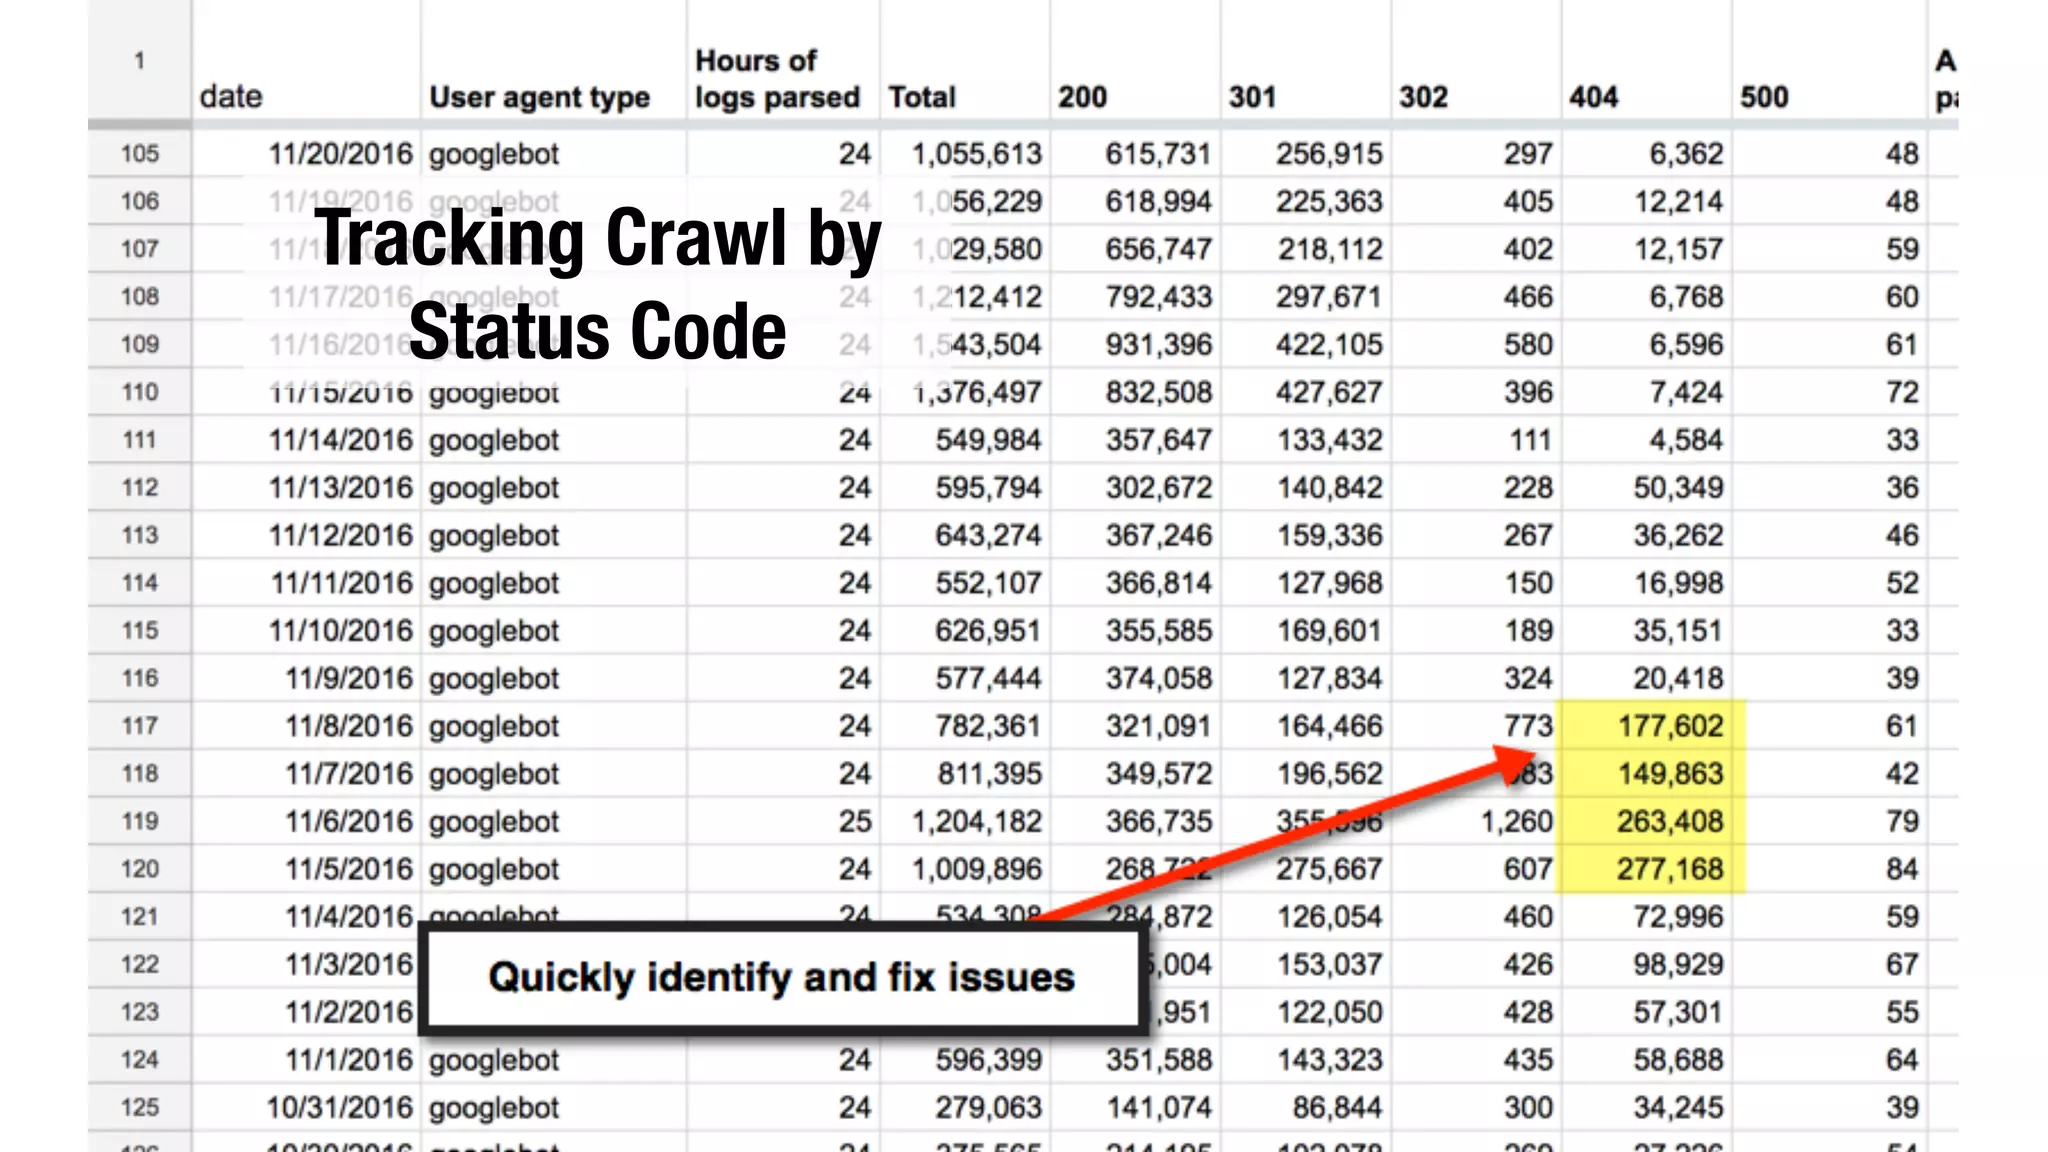Select date cell 11/5/2016
The image size is (2048, 1152).
[x=306, y=869]
